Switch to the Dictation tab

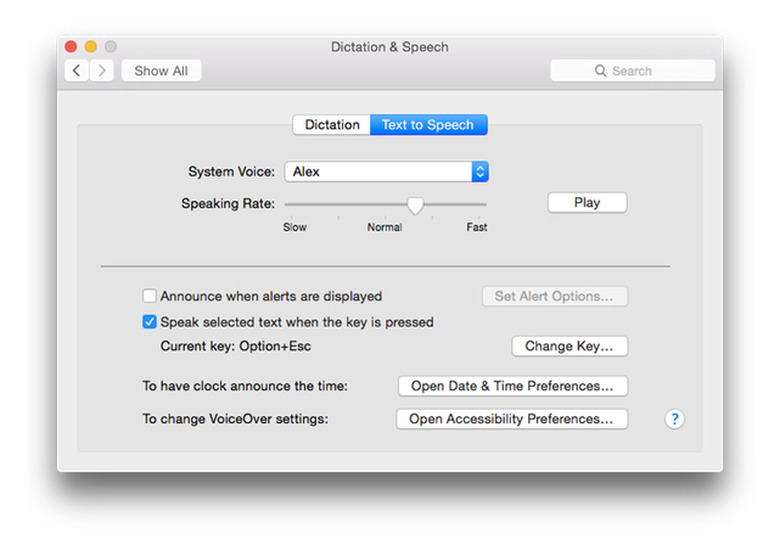pos(332,124)
